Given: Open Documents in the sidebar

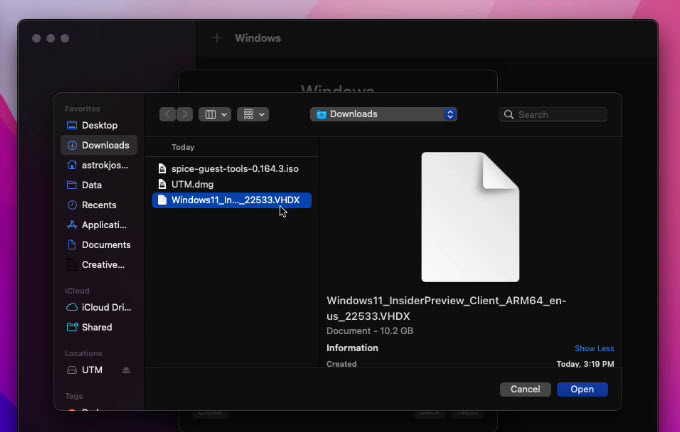Looking at the screenshot, I should [x=99, y=245].
